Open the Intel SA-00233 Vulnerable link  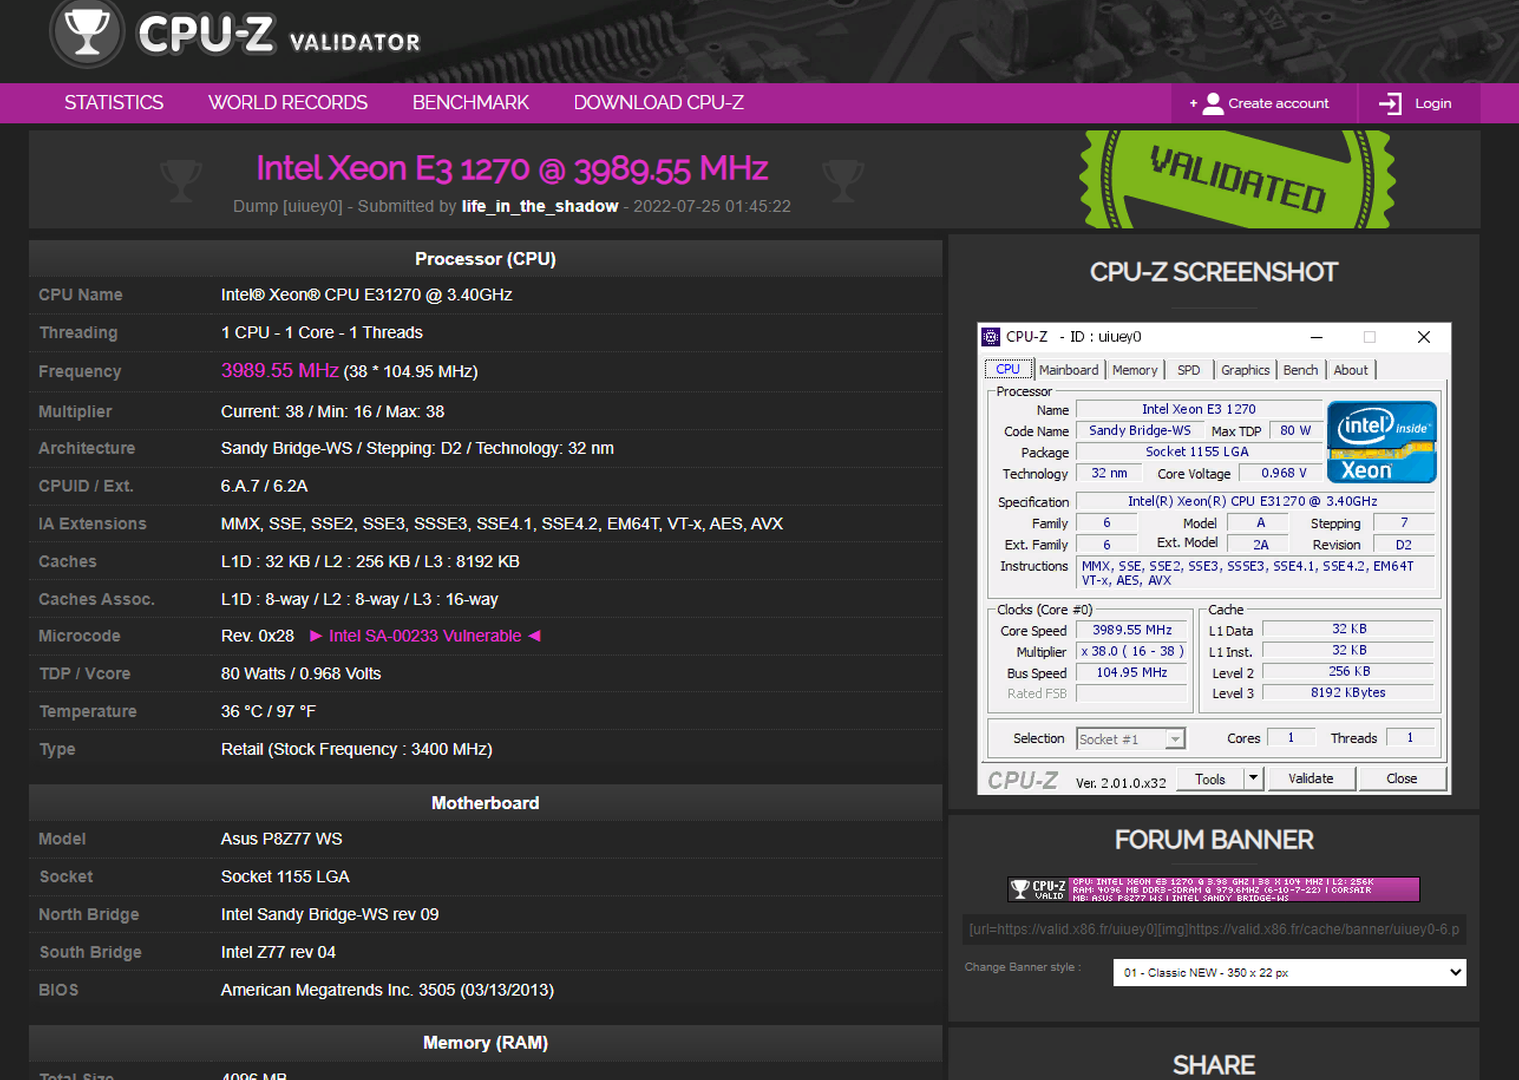click(x=425, y=636)
